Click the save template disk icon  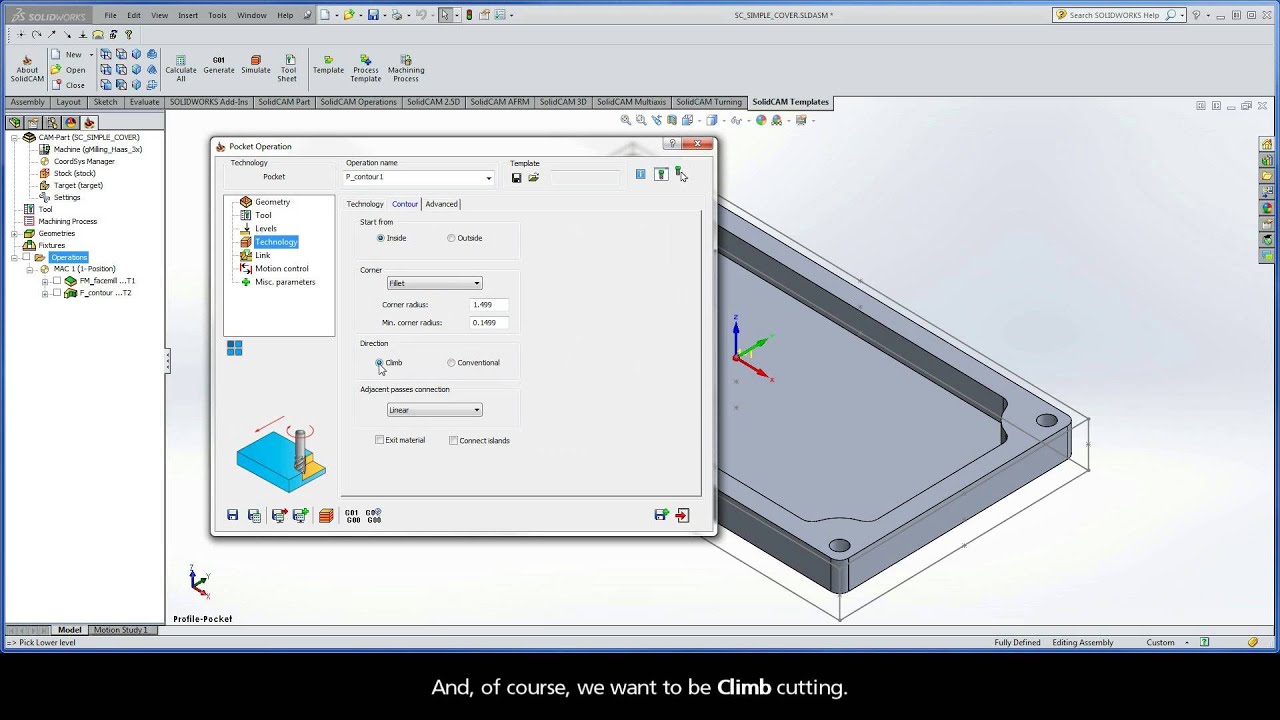coord(516,178)
